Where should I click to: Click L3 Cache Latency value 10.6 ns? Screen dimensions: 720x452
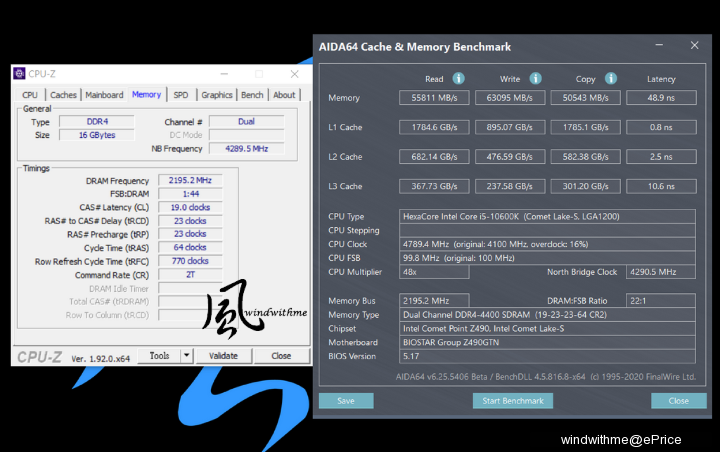pyautogui.click(x=661, y=186)
